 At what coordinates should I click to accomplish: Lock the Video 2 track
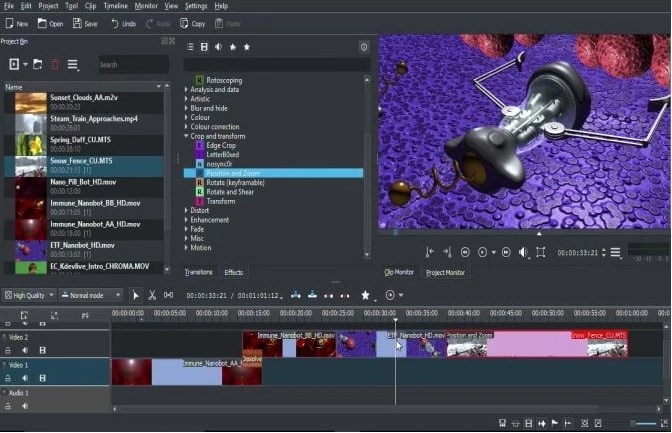[x=8, y=350]
